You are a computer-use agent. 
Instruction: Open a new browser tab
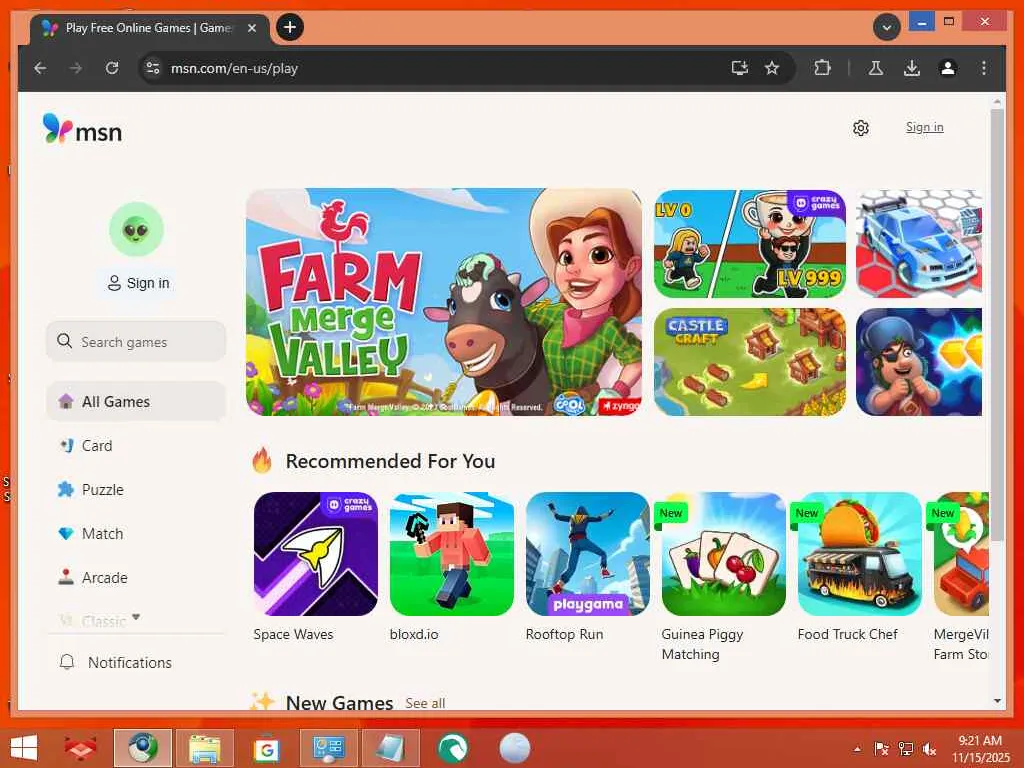[x=290, y=27]
